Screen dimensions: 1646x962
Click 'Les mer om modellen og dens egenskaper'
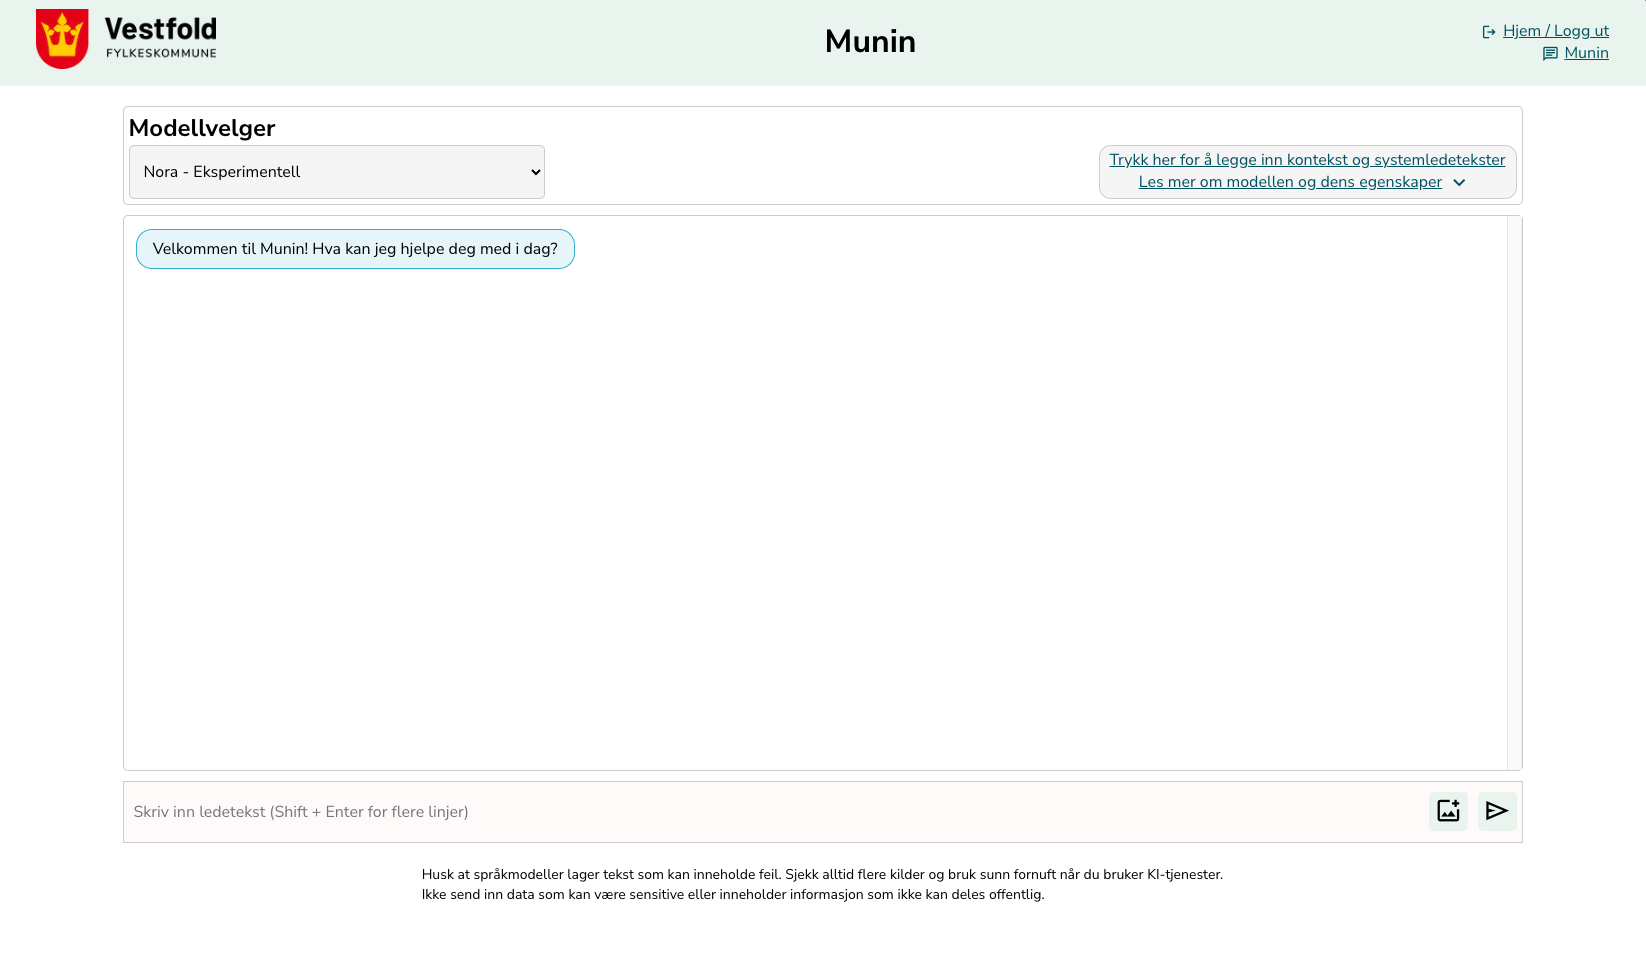[x=1290, y=182]
